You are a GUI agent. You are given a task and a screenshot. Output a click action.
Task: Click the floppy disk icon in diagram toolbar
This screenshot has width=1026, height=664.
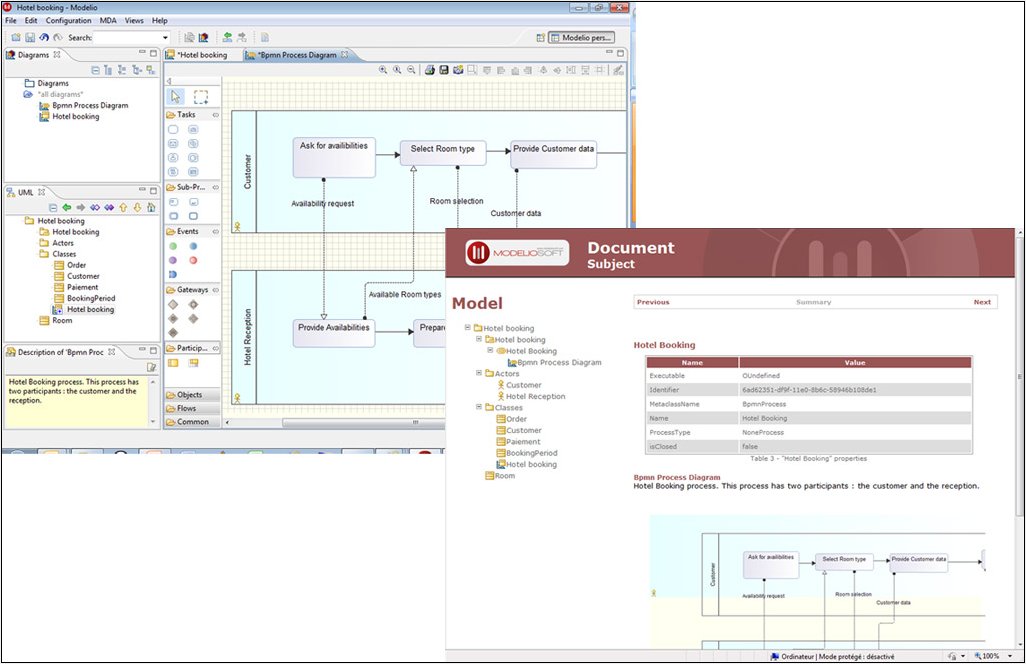coord(444,70)
